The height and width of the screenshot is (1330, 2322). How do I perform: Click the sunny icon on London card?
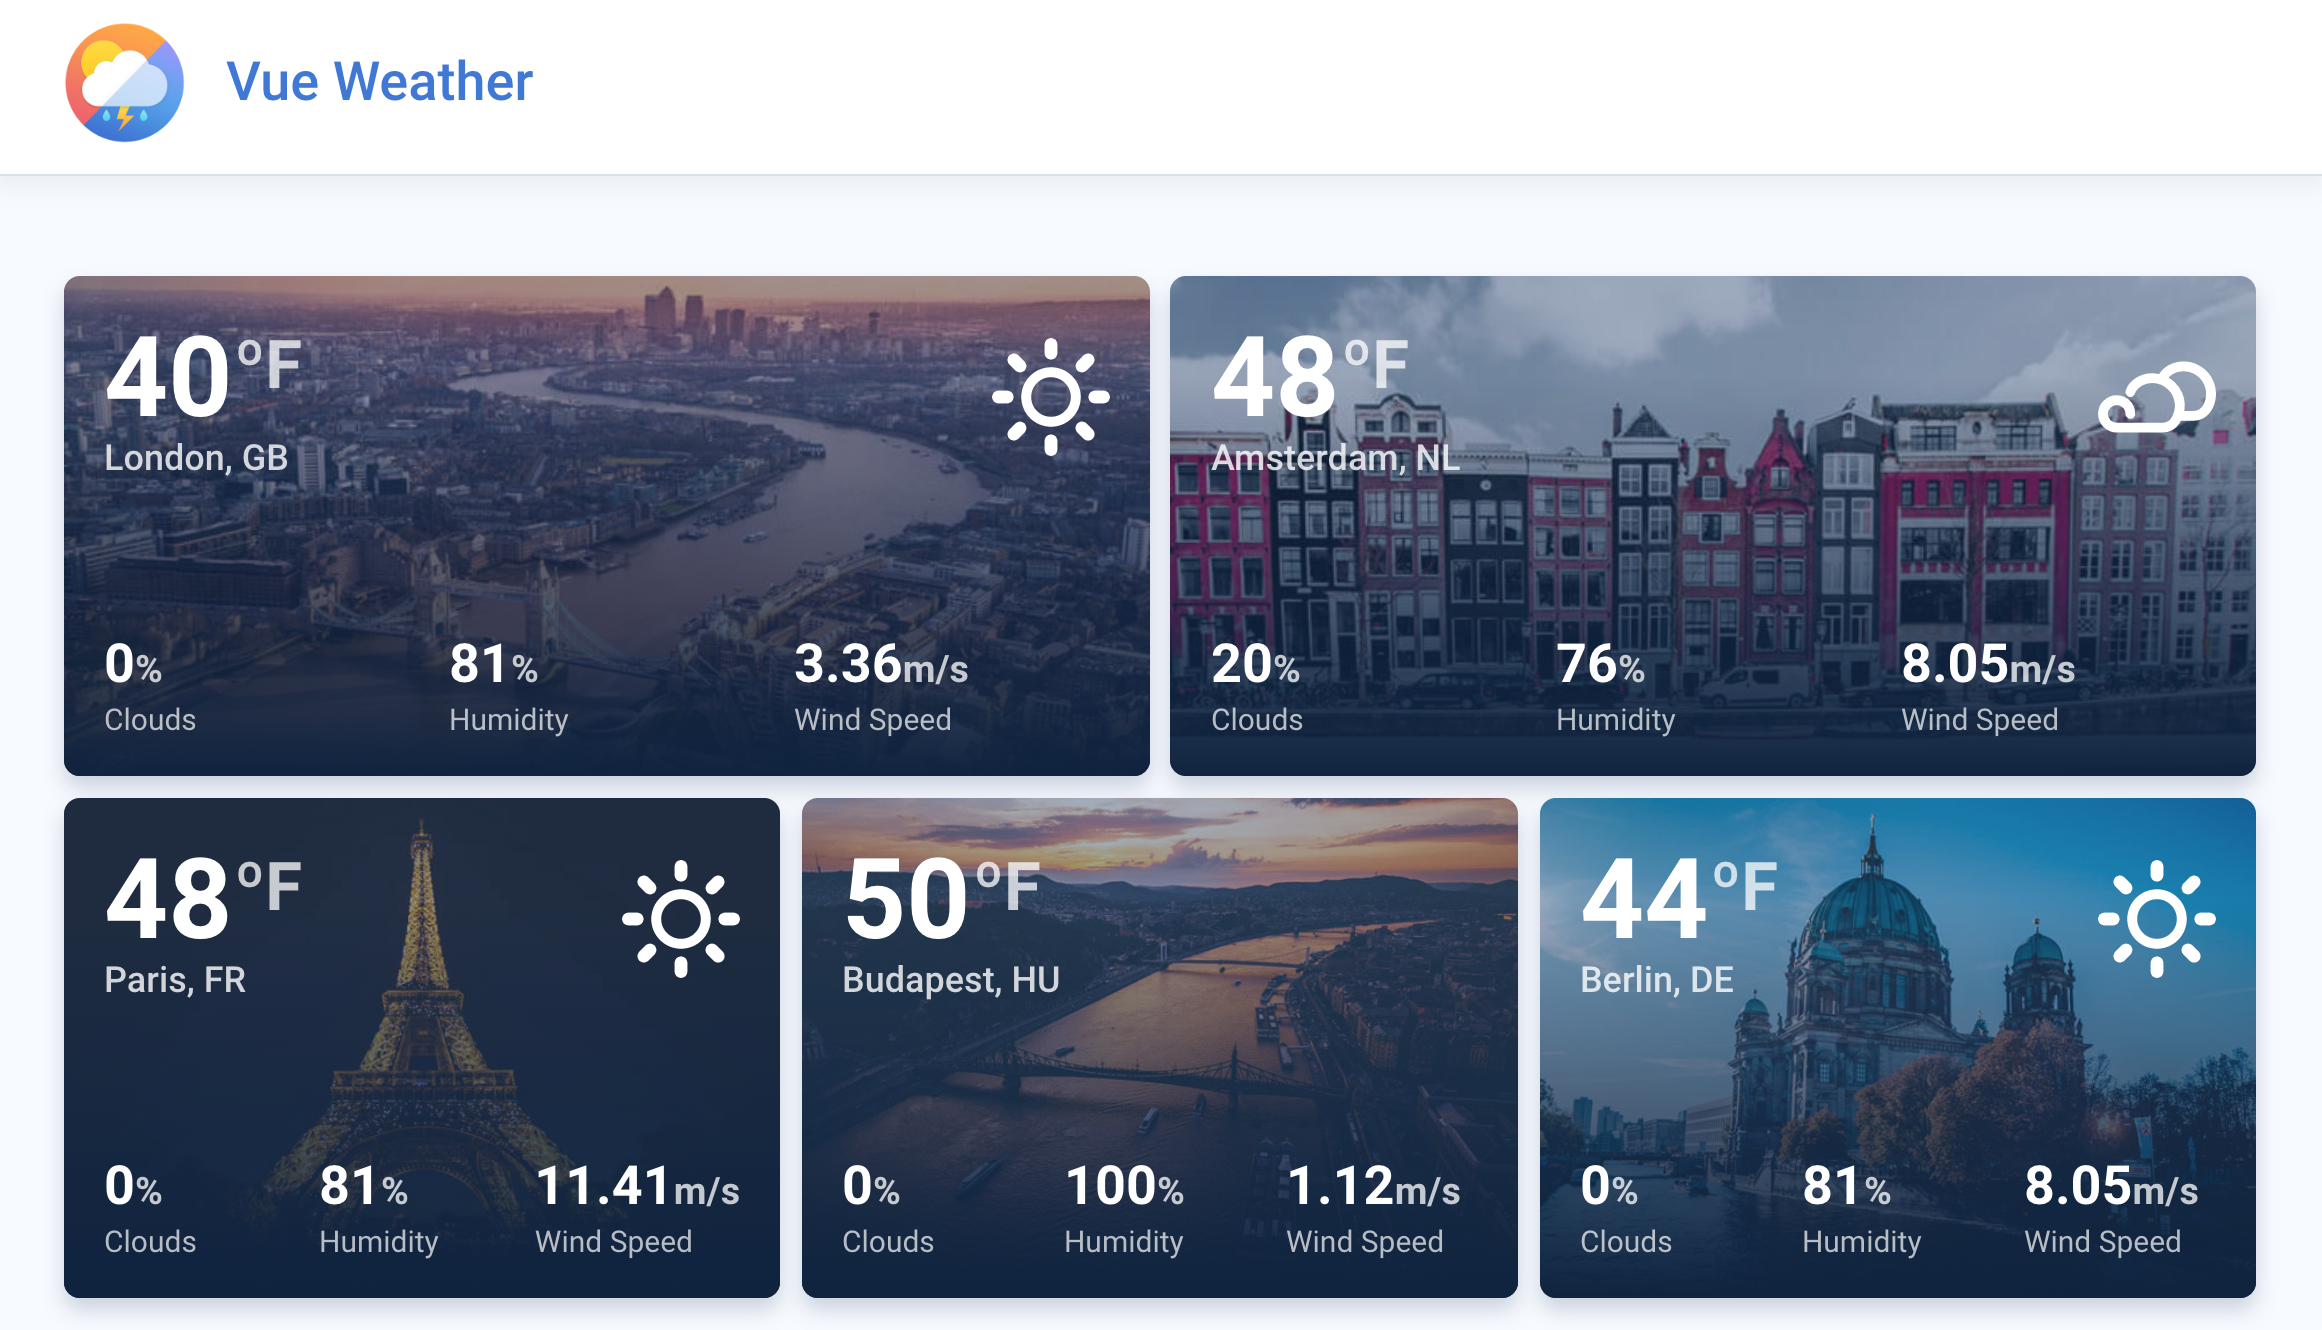1050,397
